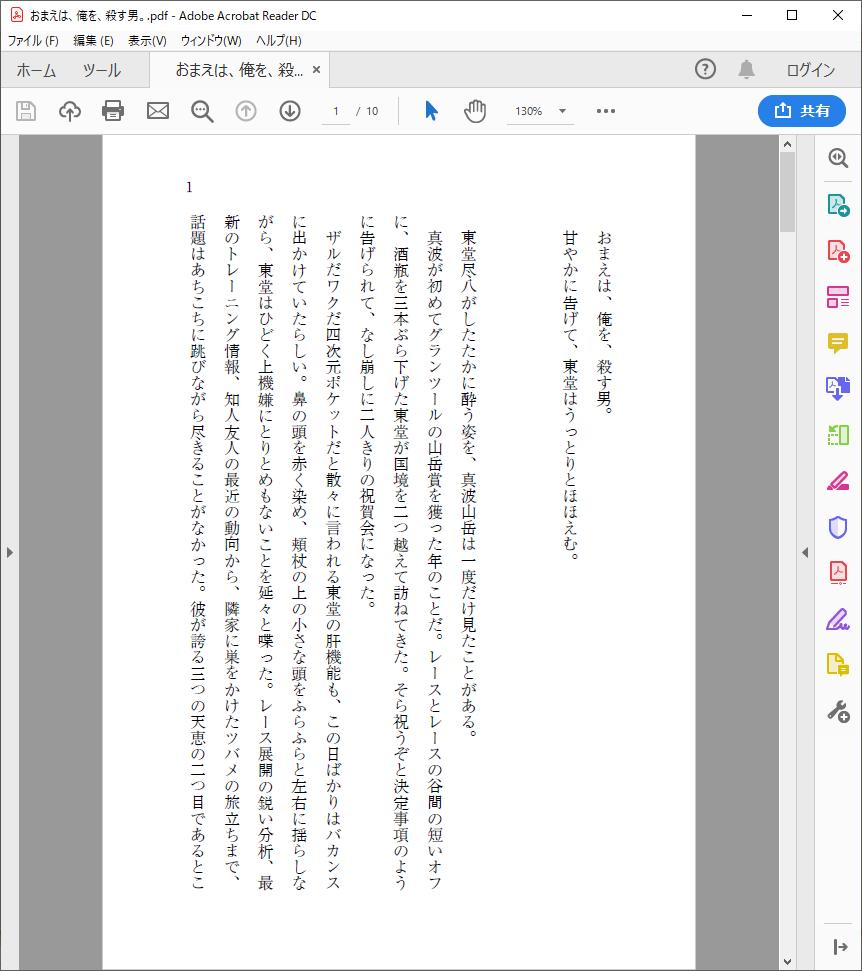
Task: Open Organize Pages tool in sidebar
Action: 838,435
